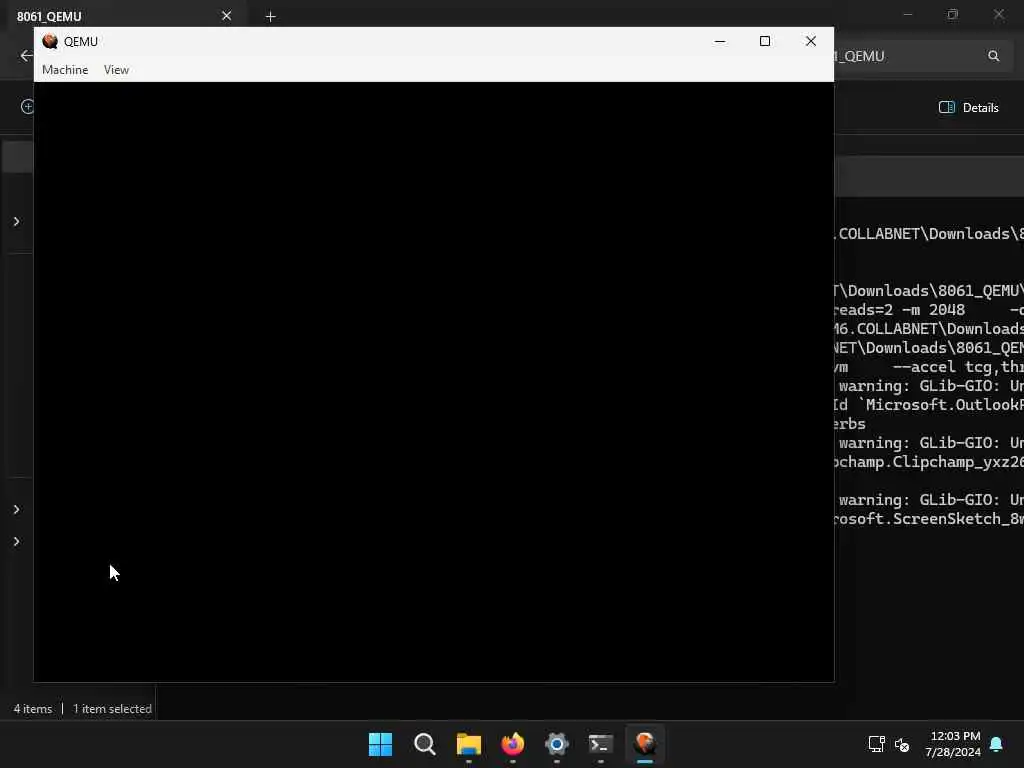Open the clock showing 12:03 PM
Image resolution: width=1024 pixels, height=768 pixels.
pos(953,744)
